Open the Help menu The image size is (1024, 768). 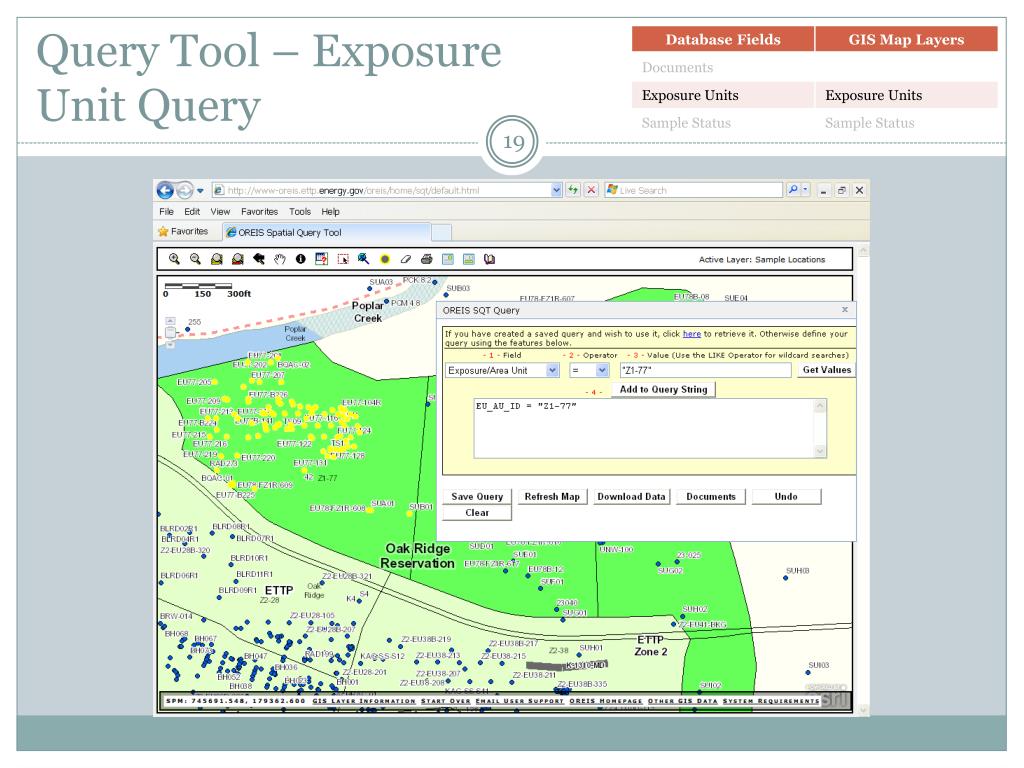330,212
